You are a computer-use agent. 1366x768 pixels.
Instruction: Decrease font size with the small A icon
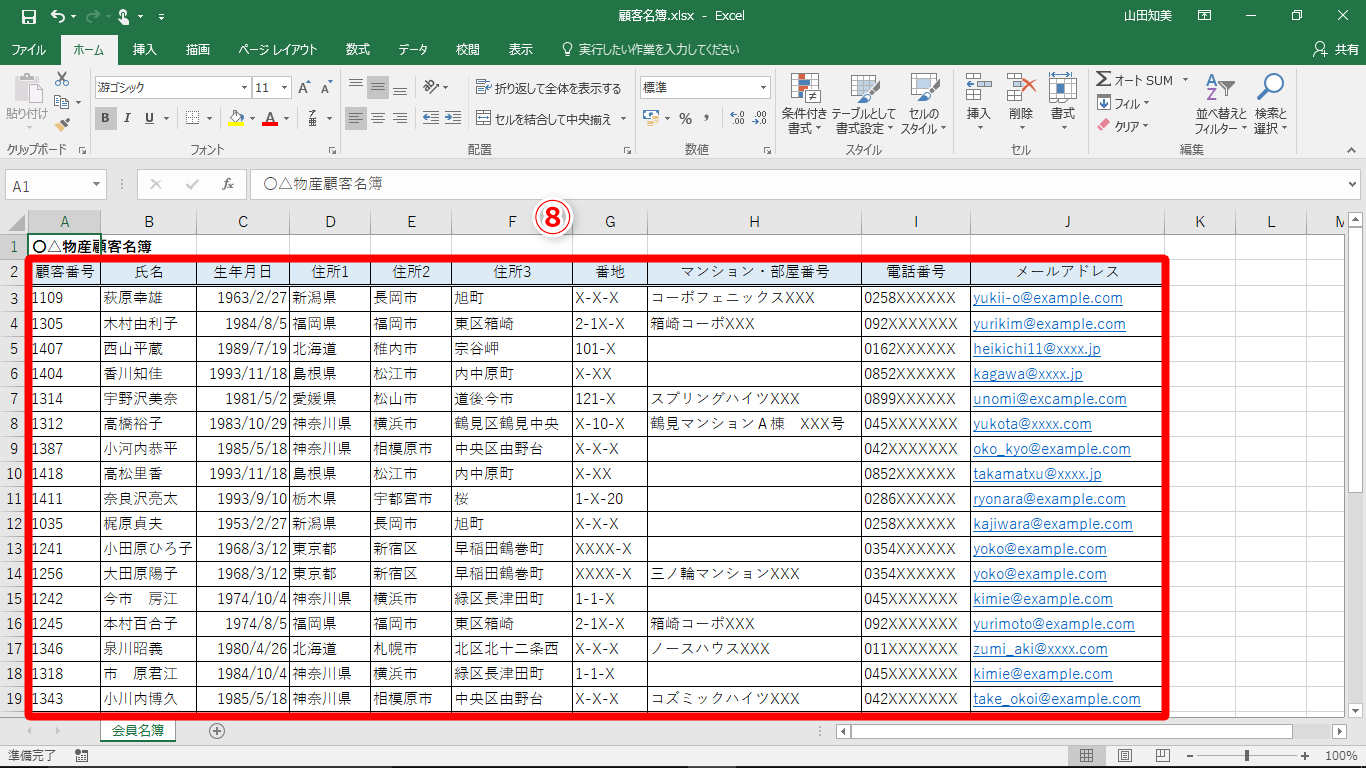click(x=328, y=88)
